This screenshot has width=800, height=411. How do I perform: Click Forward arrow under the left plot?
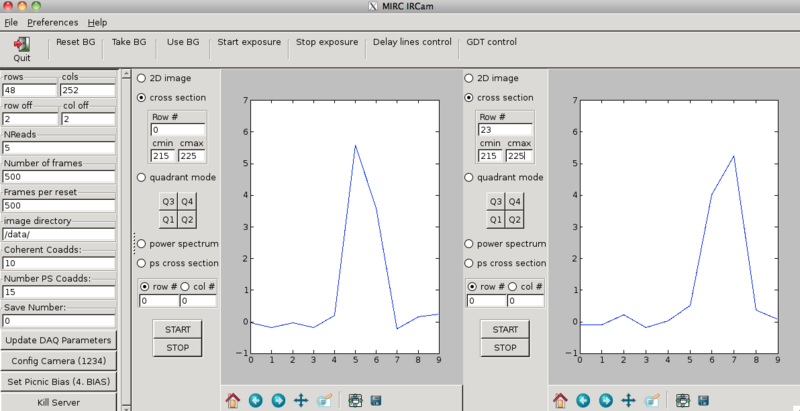(x=278, y=400)
